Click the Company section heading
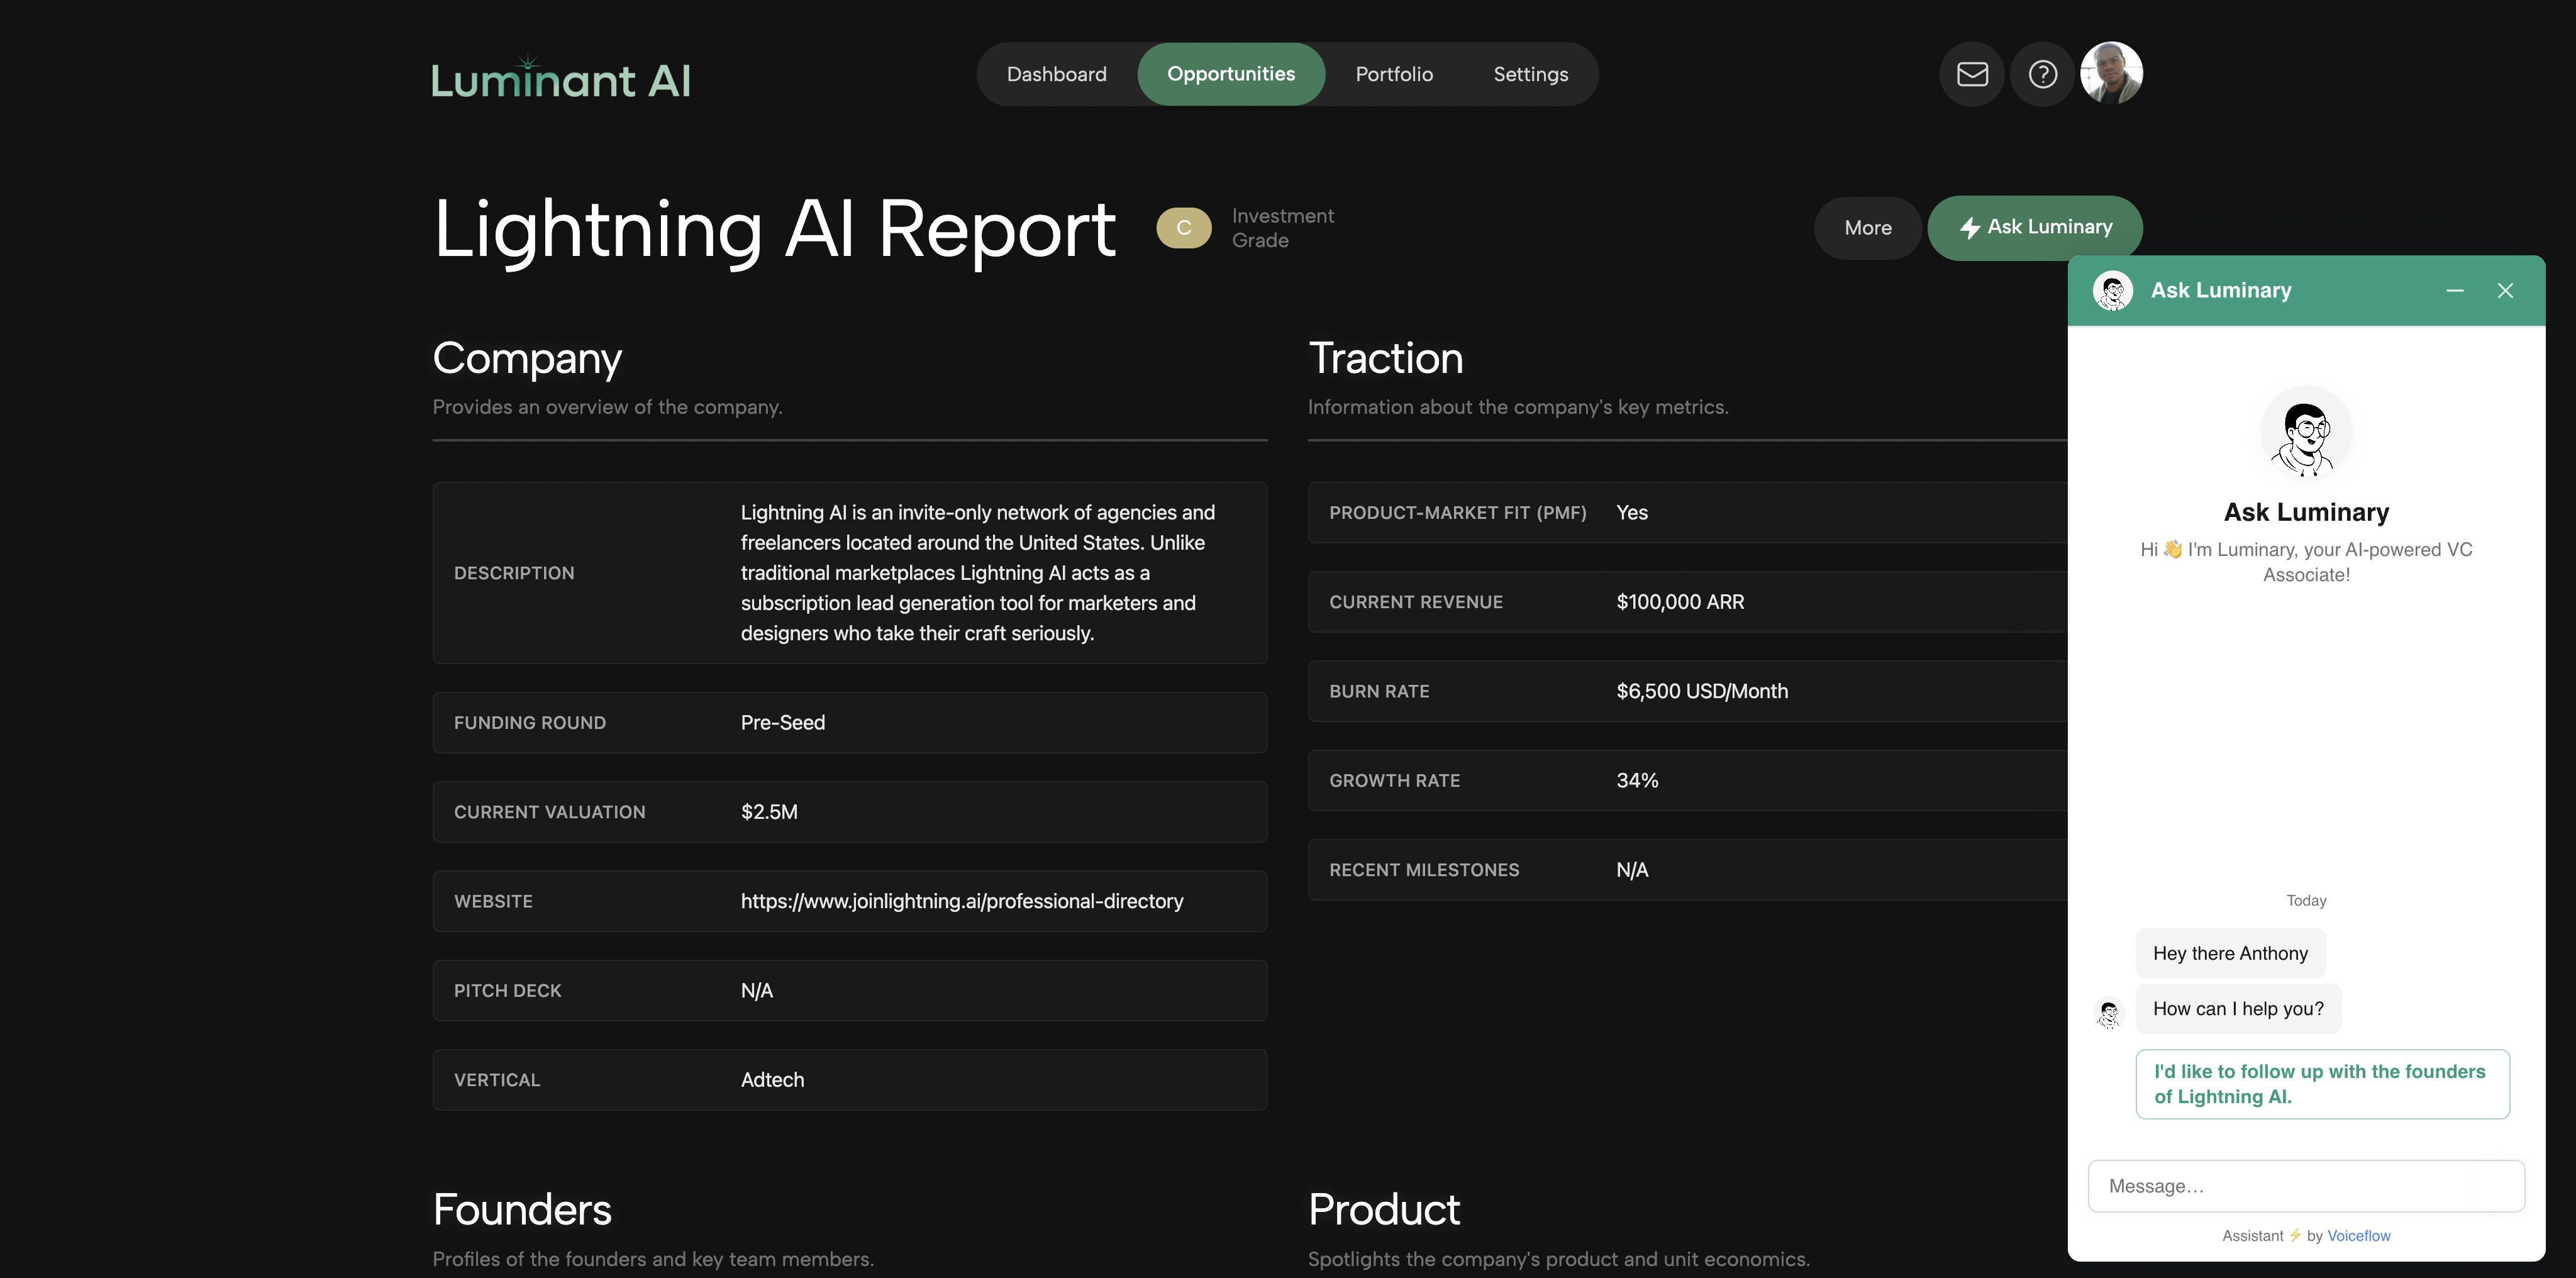Screen dimensions: 2576x1278 pyautogui.click(x=527, y=359)
